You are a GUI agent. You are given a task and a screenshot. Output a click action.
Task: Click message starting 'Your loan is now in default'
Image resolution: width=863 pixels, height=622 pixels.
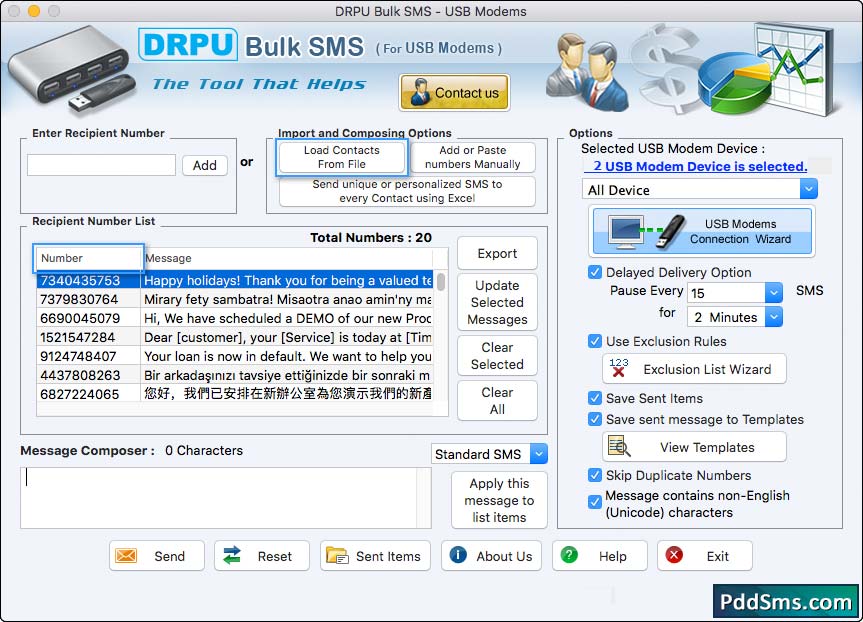point(287,356)
